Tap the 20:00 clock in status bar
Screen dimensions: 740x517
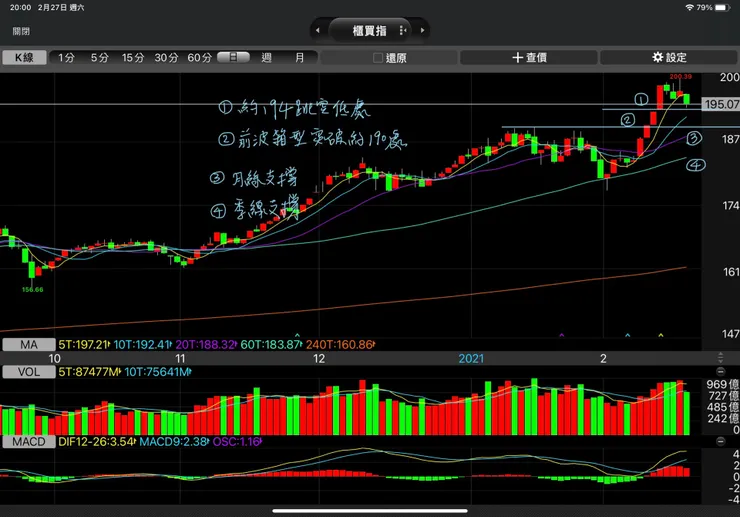pyautogui.click(x=20, y=8)
